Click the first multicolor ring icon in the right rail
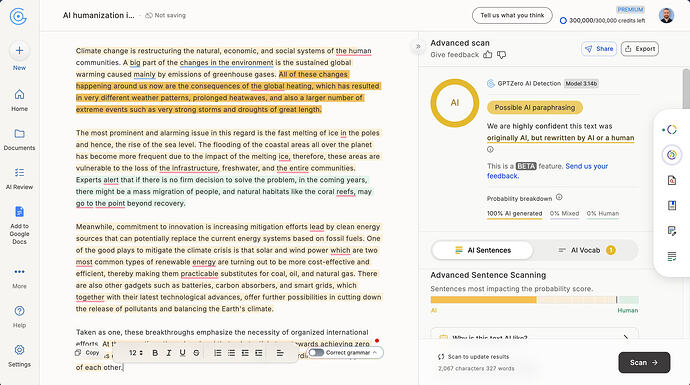690x385 pixels. [671, 129]
